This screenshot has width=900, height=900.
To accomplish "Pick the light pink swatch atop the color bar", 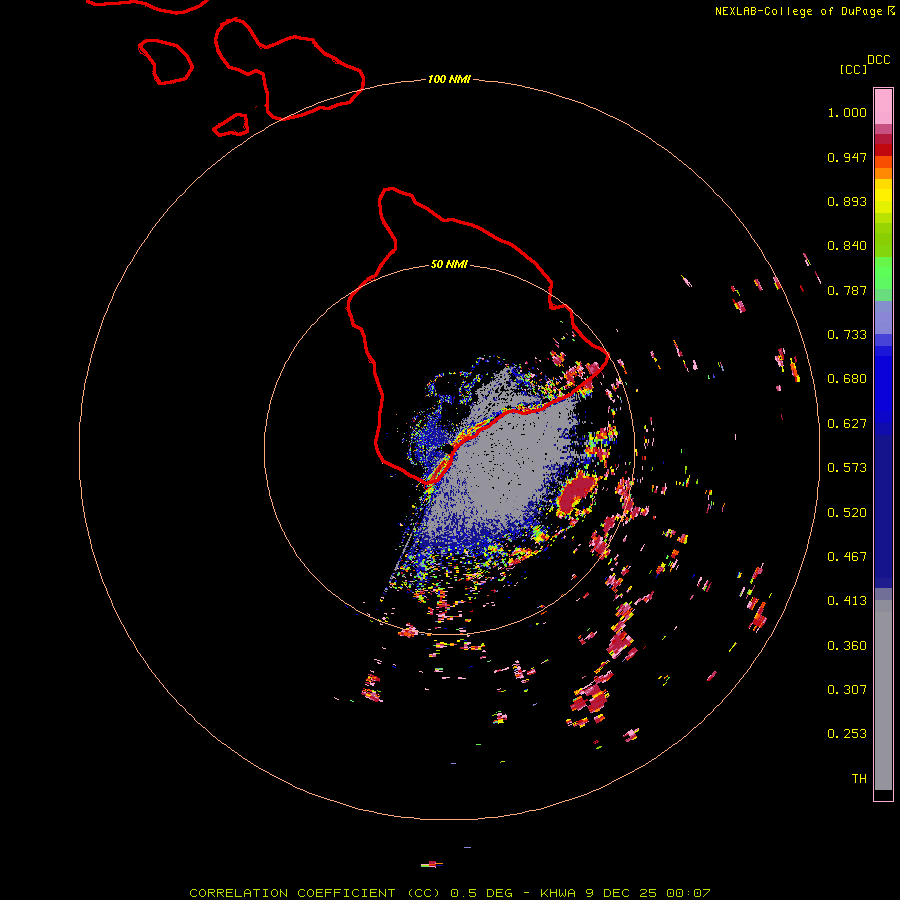I will click(x=883, y=106).
